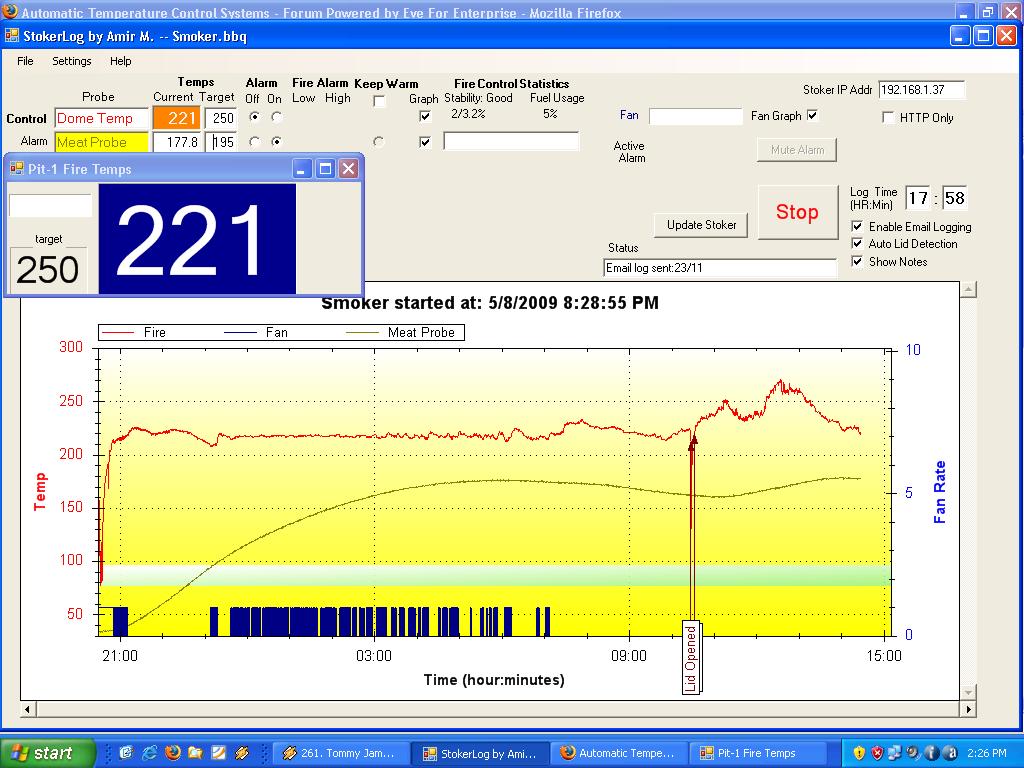Click the Firefox icon in Quick Launch

(172, 753)
